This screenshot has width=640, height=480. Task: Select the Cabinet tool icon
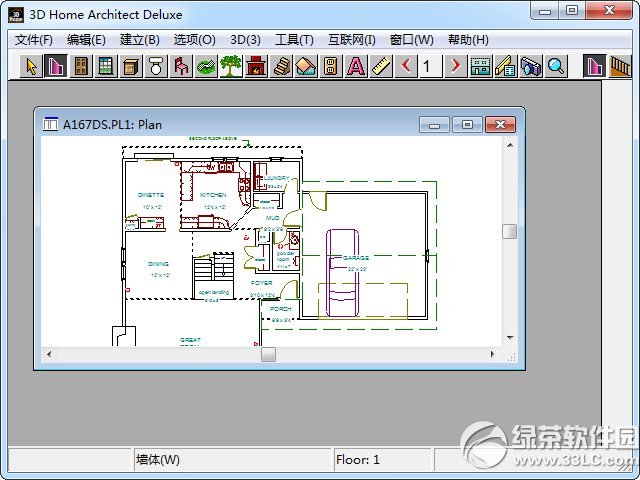[131, 66]
